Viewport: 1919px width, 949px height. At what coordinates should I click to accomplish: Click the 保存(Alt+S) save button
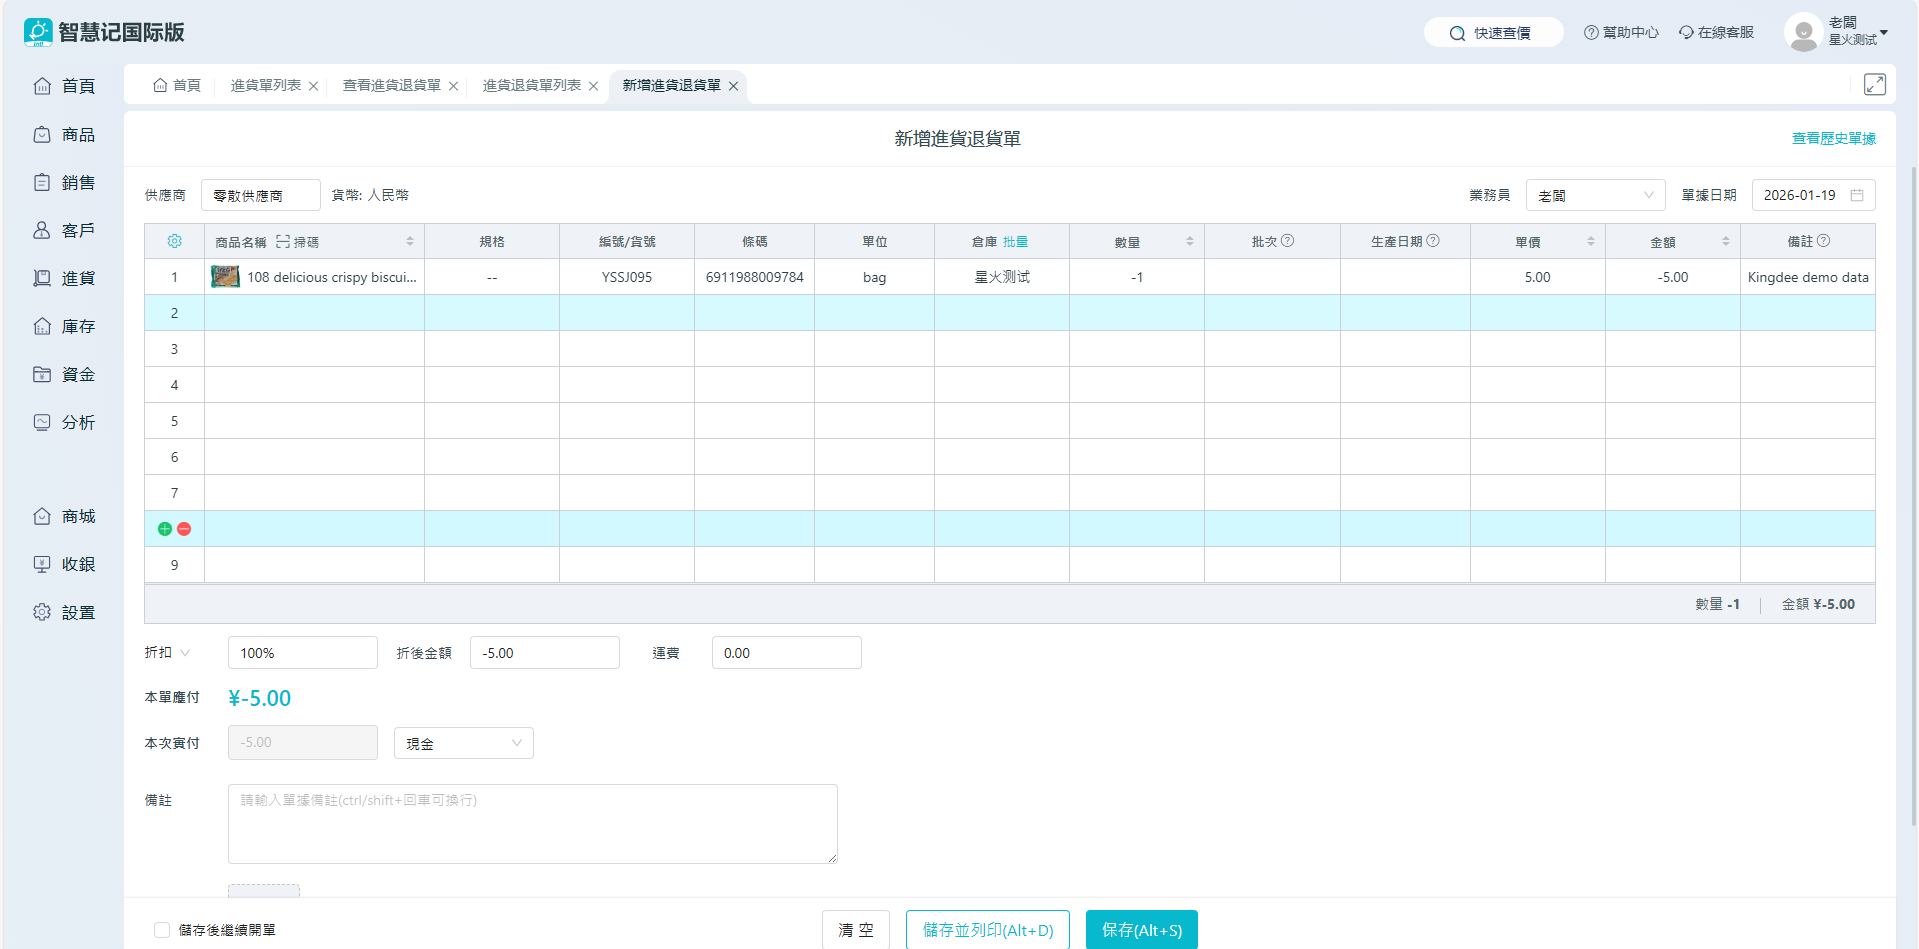pyautogui.click(x=1141, y=930)
